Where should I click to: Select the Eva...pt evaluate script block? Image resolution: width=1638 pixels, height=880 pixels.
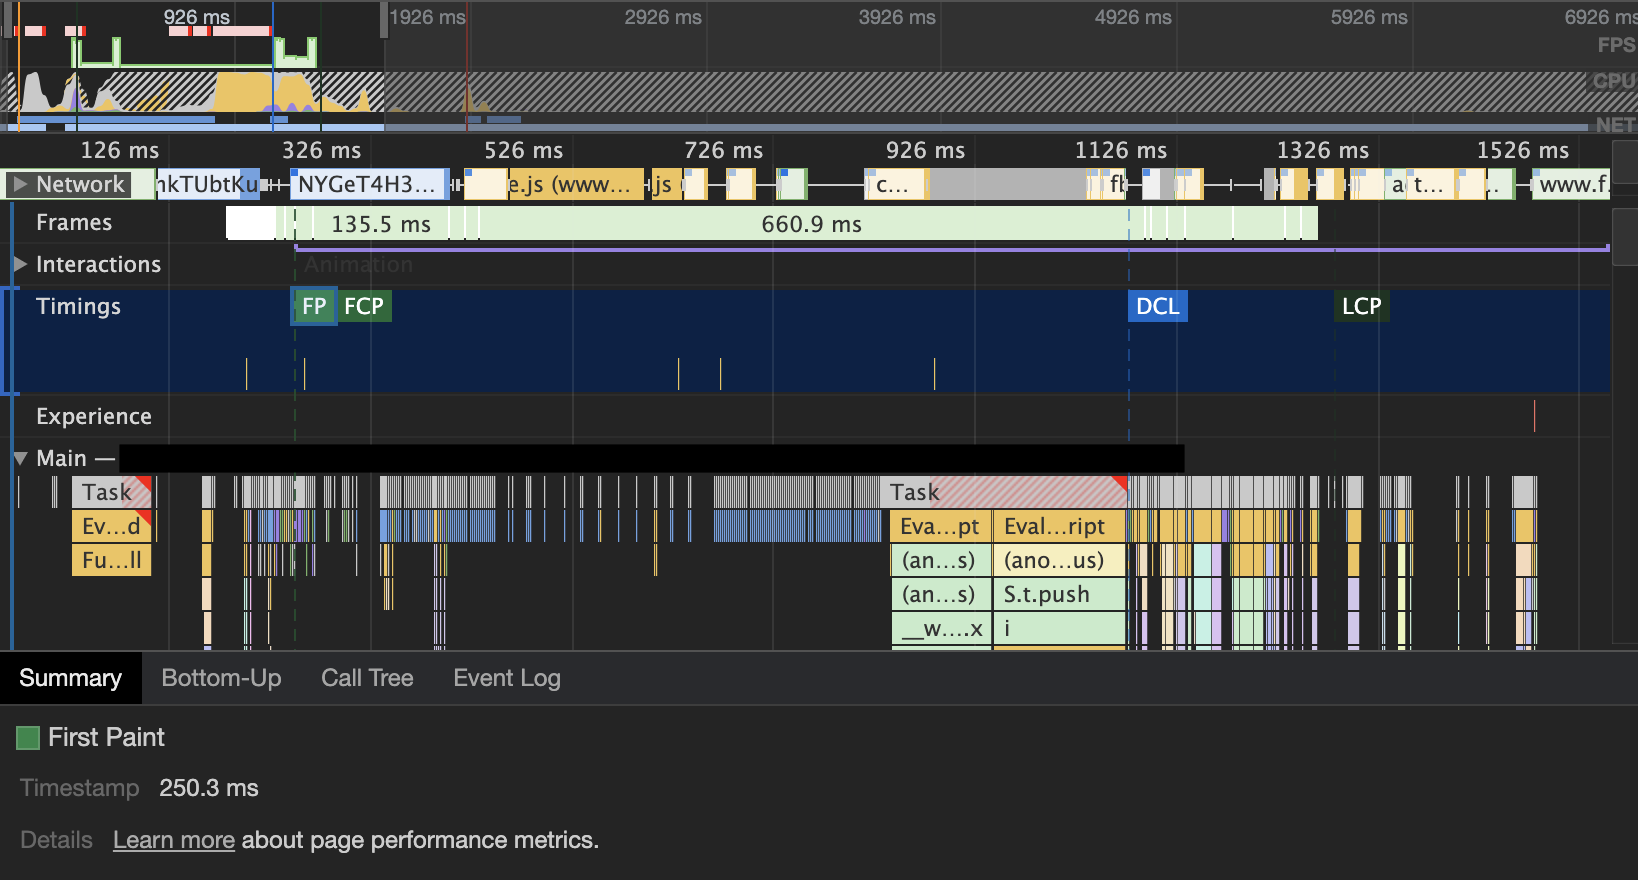(x=940, y=526)
